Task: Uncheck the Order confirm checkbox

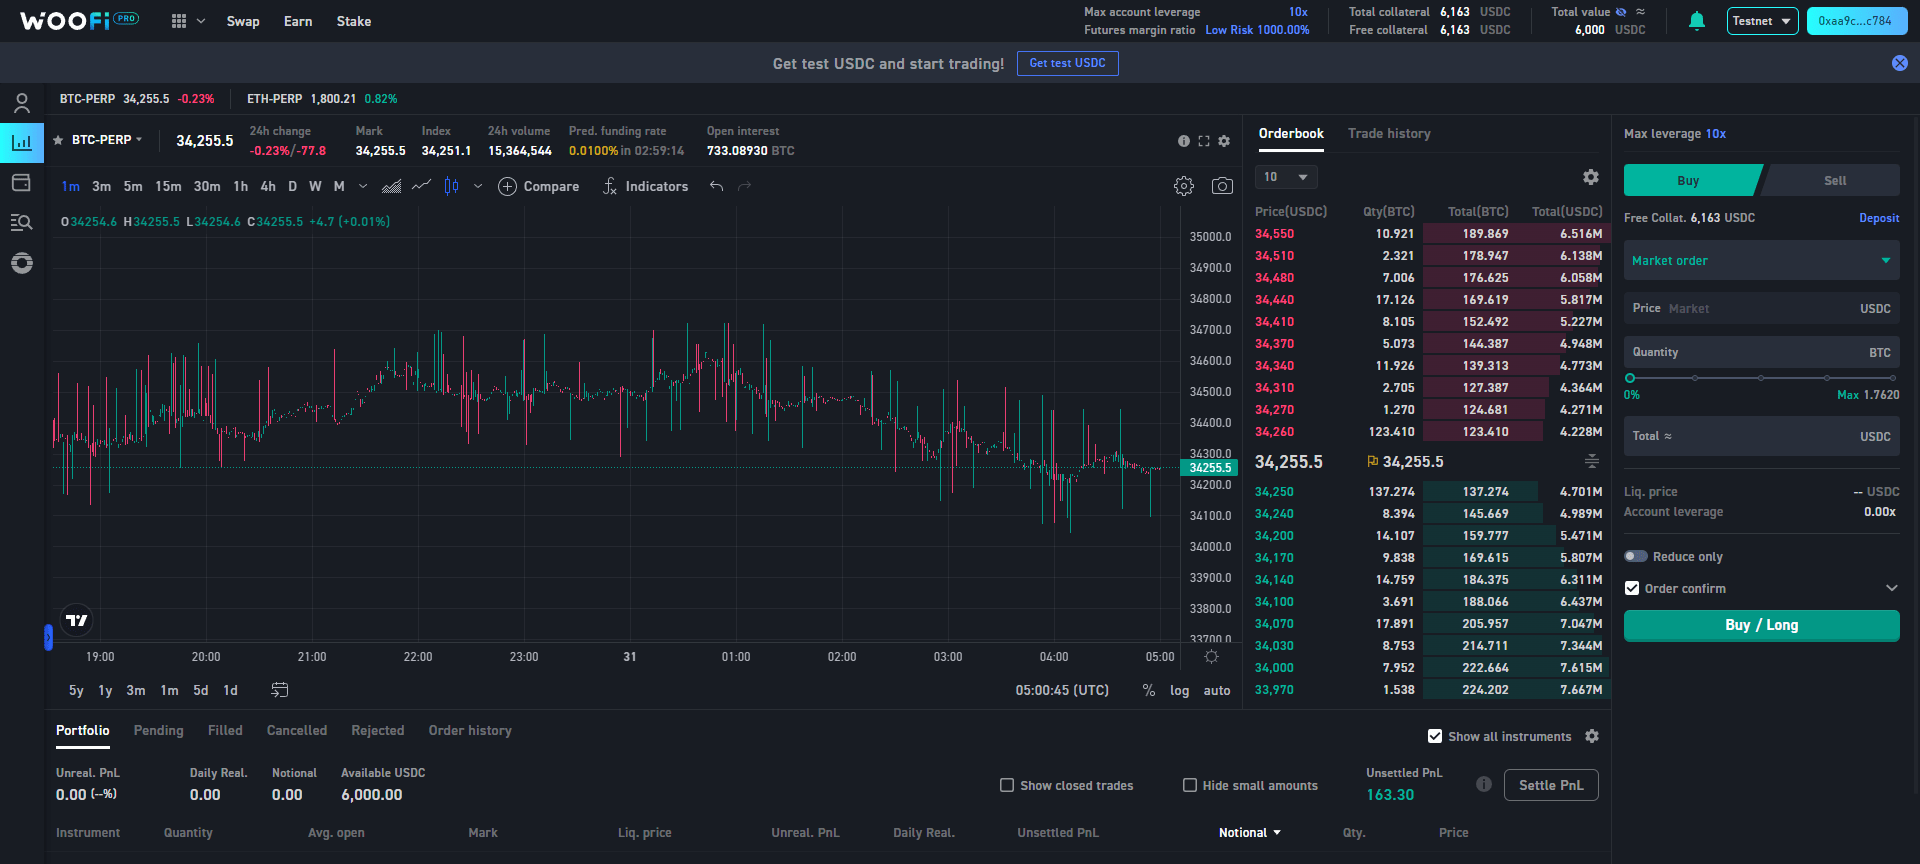Action: [x=1632, y=588]
